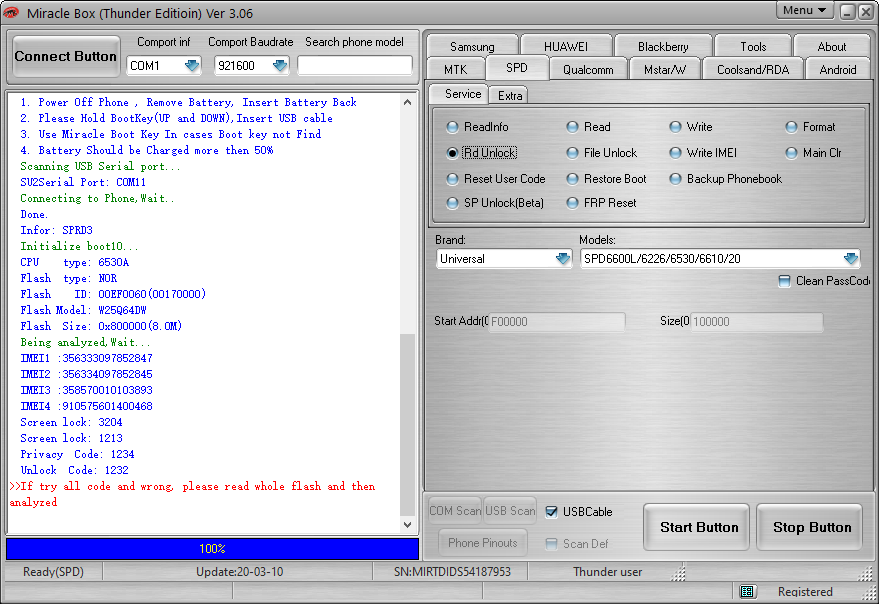Viewport: 879px width, 604px height.
Task: Click the blue 100% progress bar
Action: pyautogui.click(x=212, y=548)
